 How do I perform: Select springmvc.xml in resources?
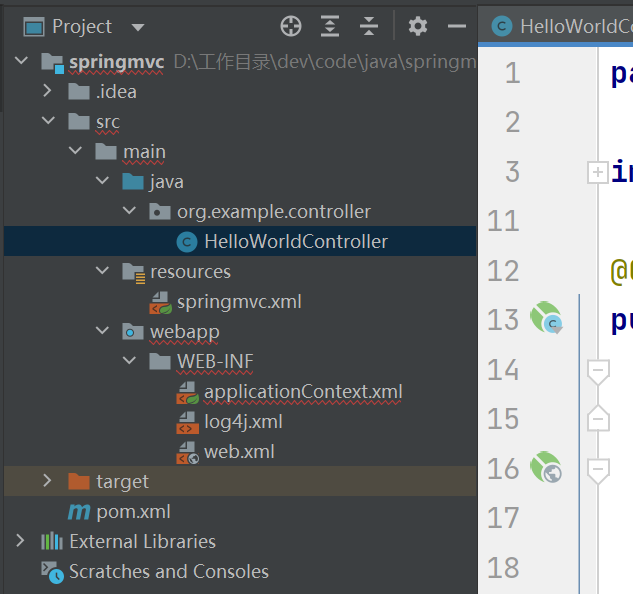(x=239, y=302)
